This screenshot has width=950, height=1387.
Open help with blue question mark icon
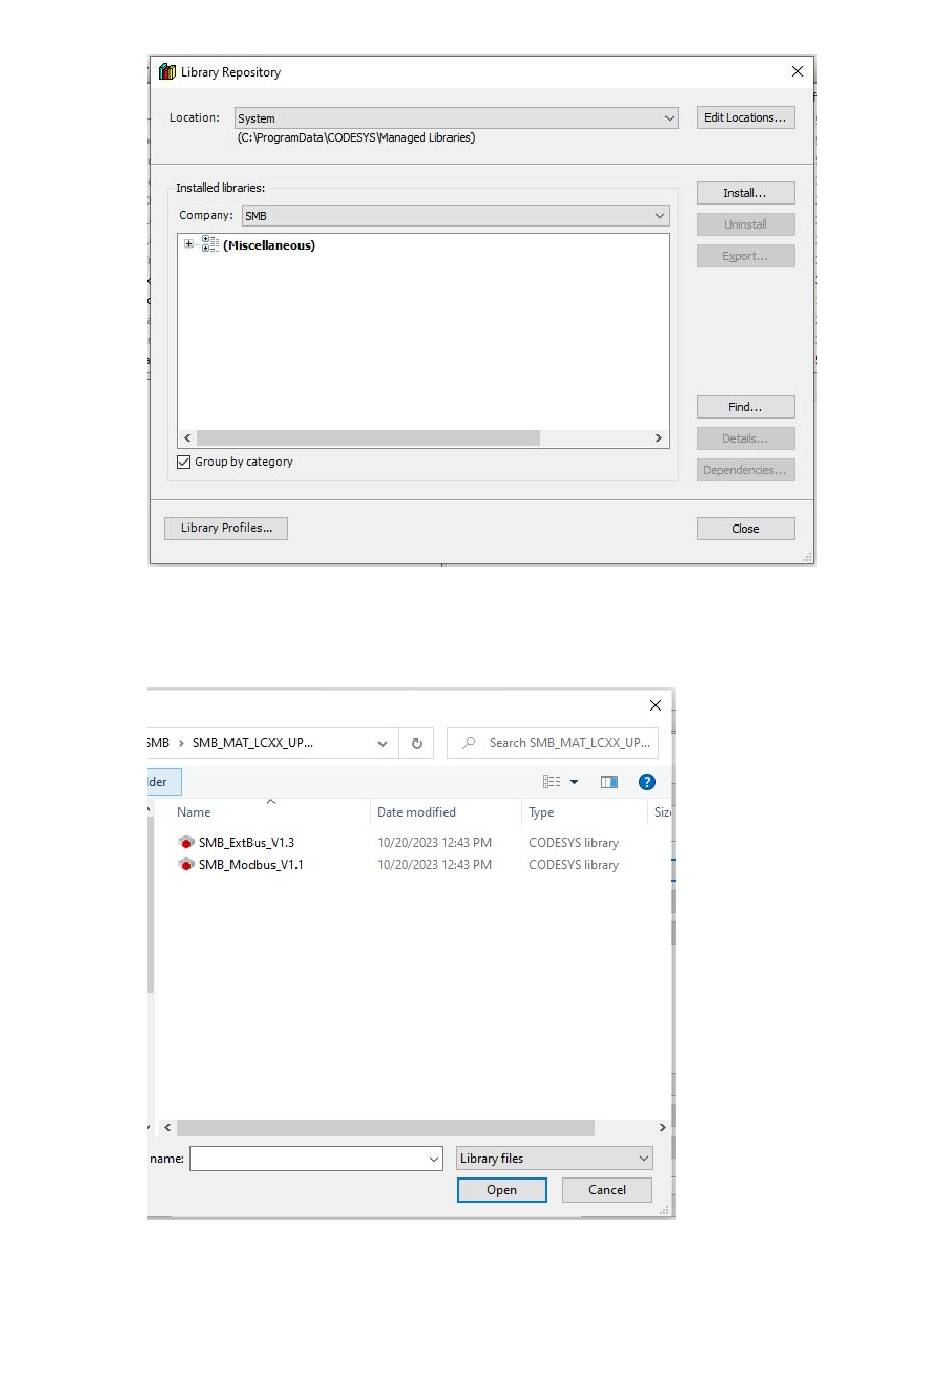point(647,782)
